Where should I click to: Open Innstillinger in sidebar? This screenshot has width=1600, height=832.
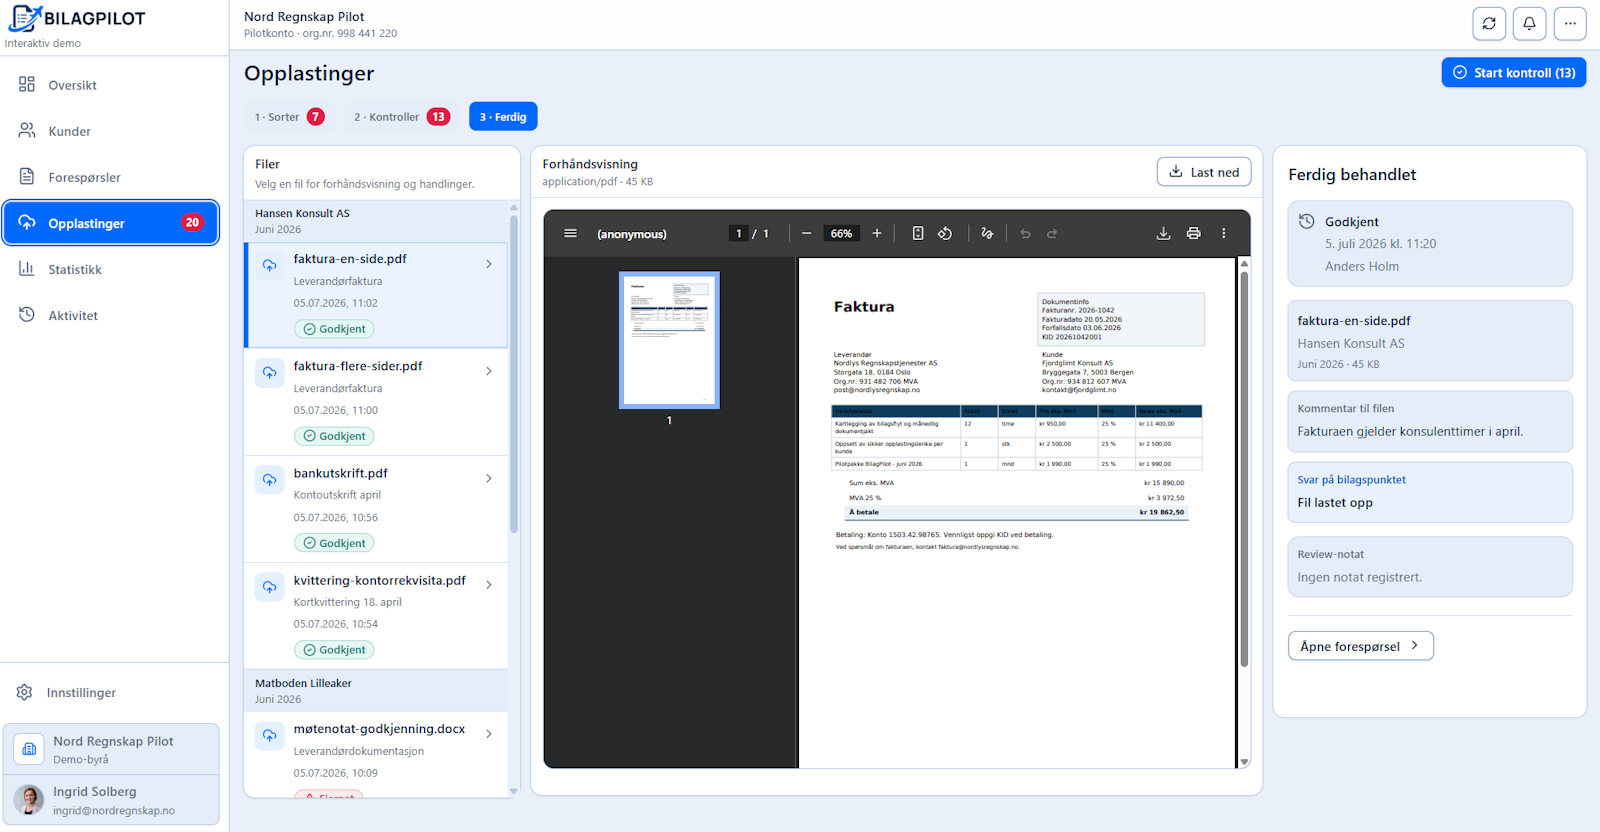point(111,692)
